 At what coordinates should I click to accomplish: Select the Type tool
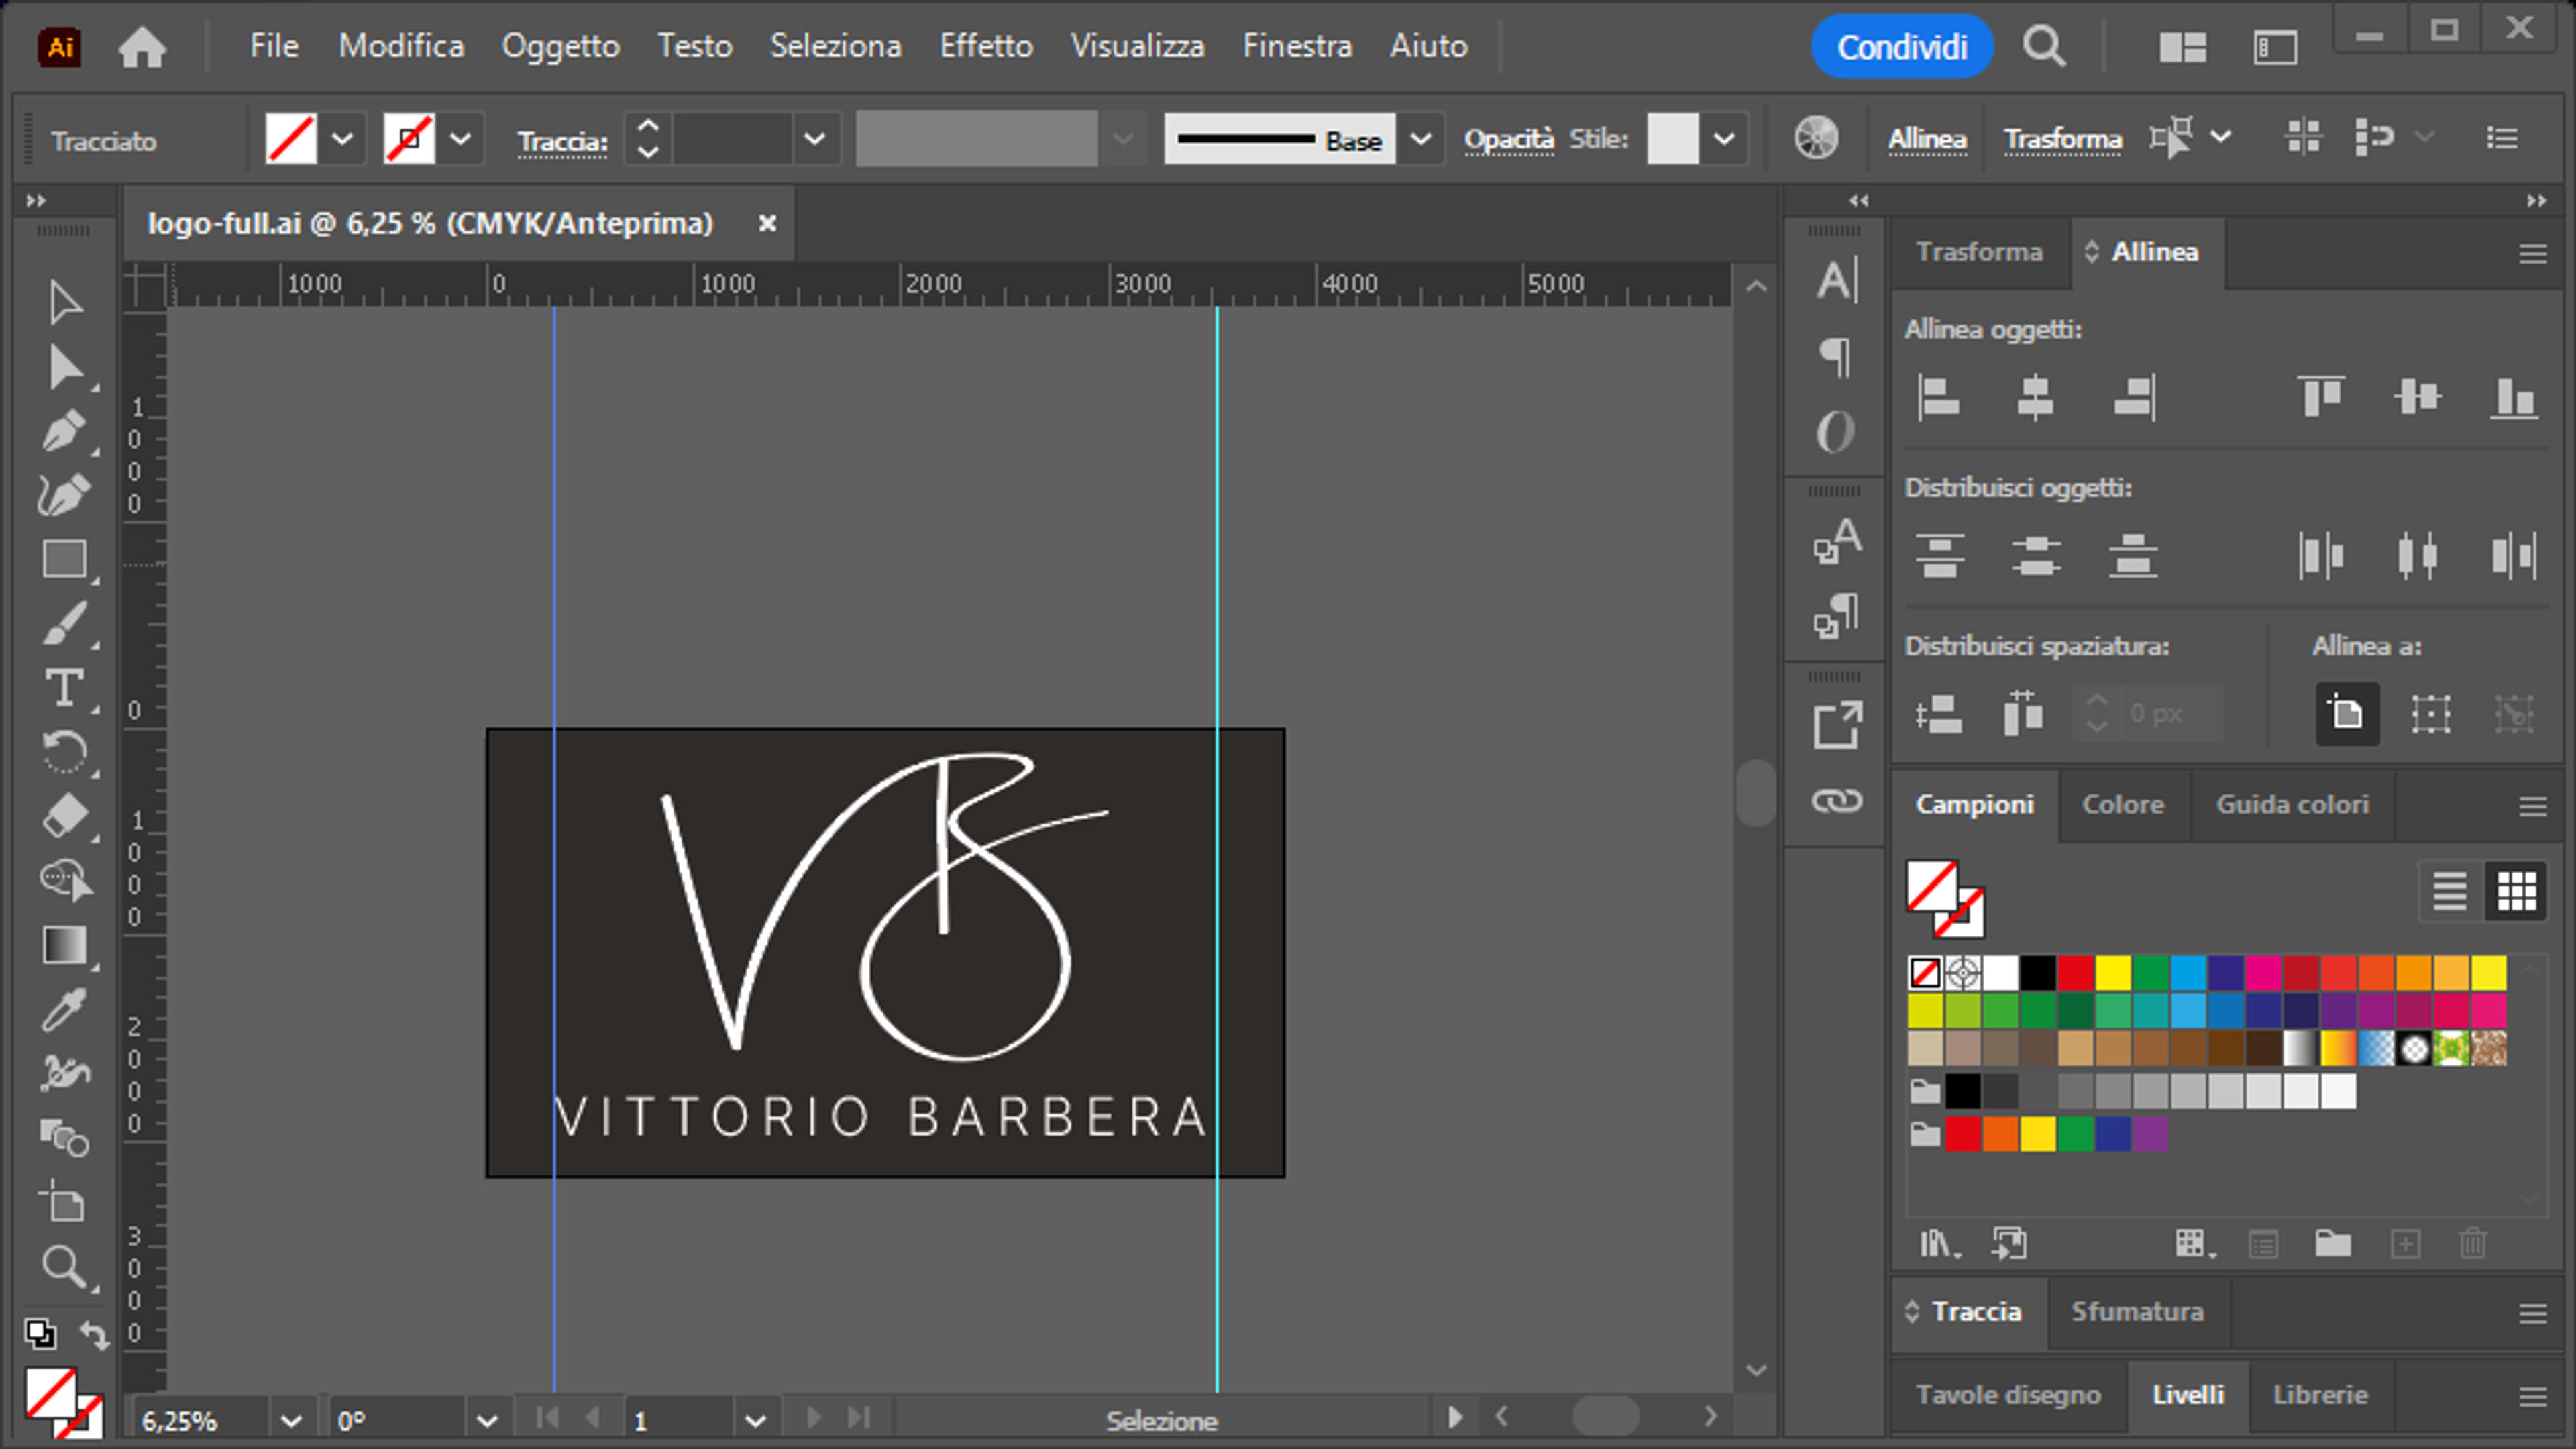(x=64, y=689)
